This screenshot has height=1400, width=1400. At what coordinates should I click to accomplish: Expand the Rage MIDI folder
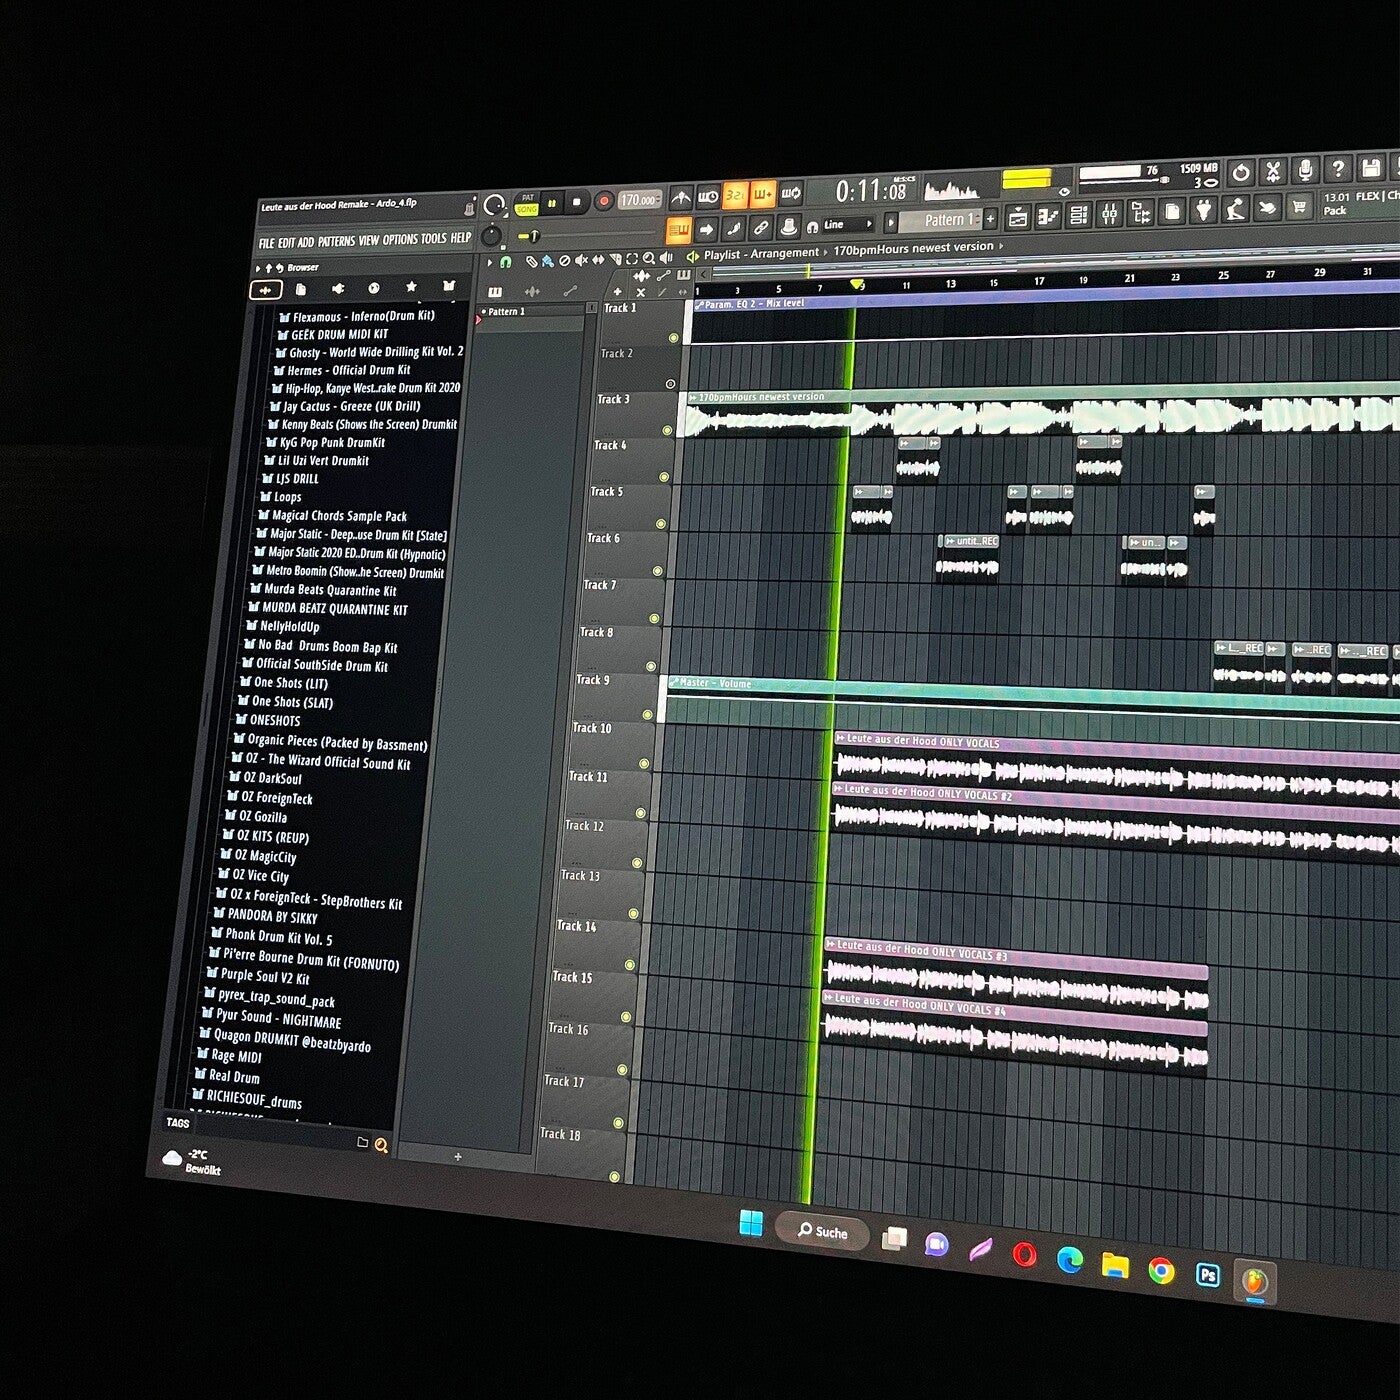click(x=229, y=1055)
